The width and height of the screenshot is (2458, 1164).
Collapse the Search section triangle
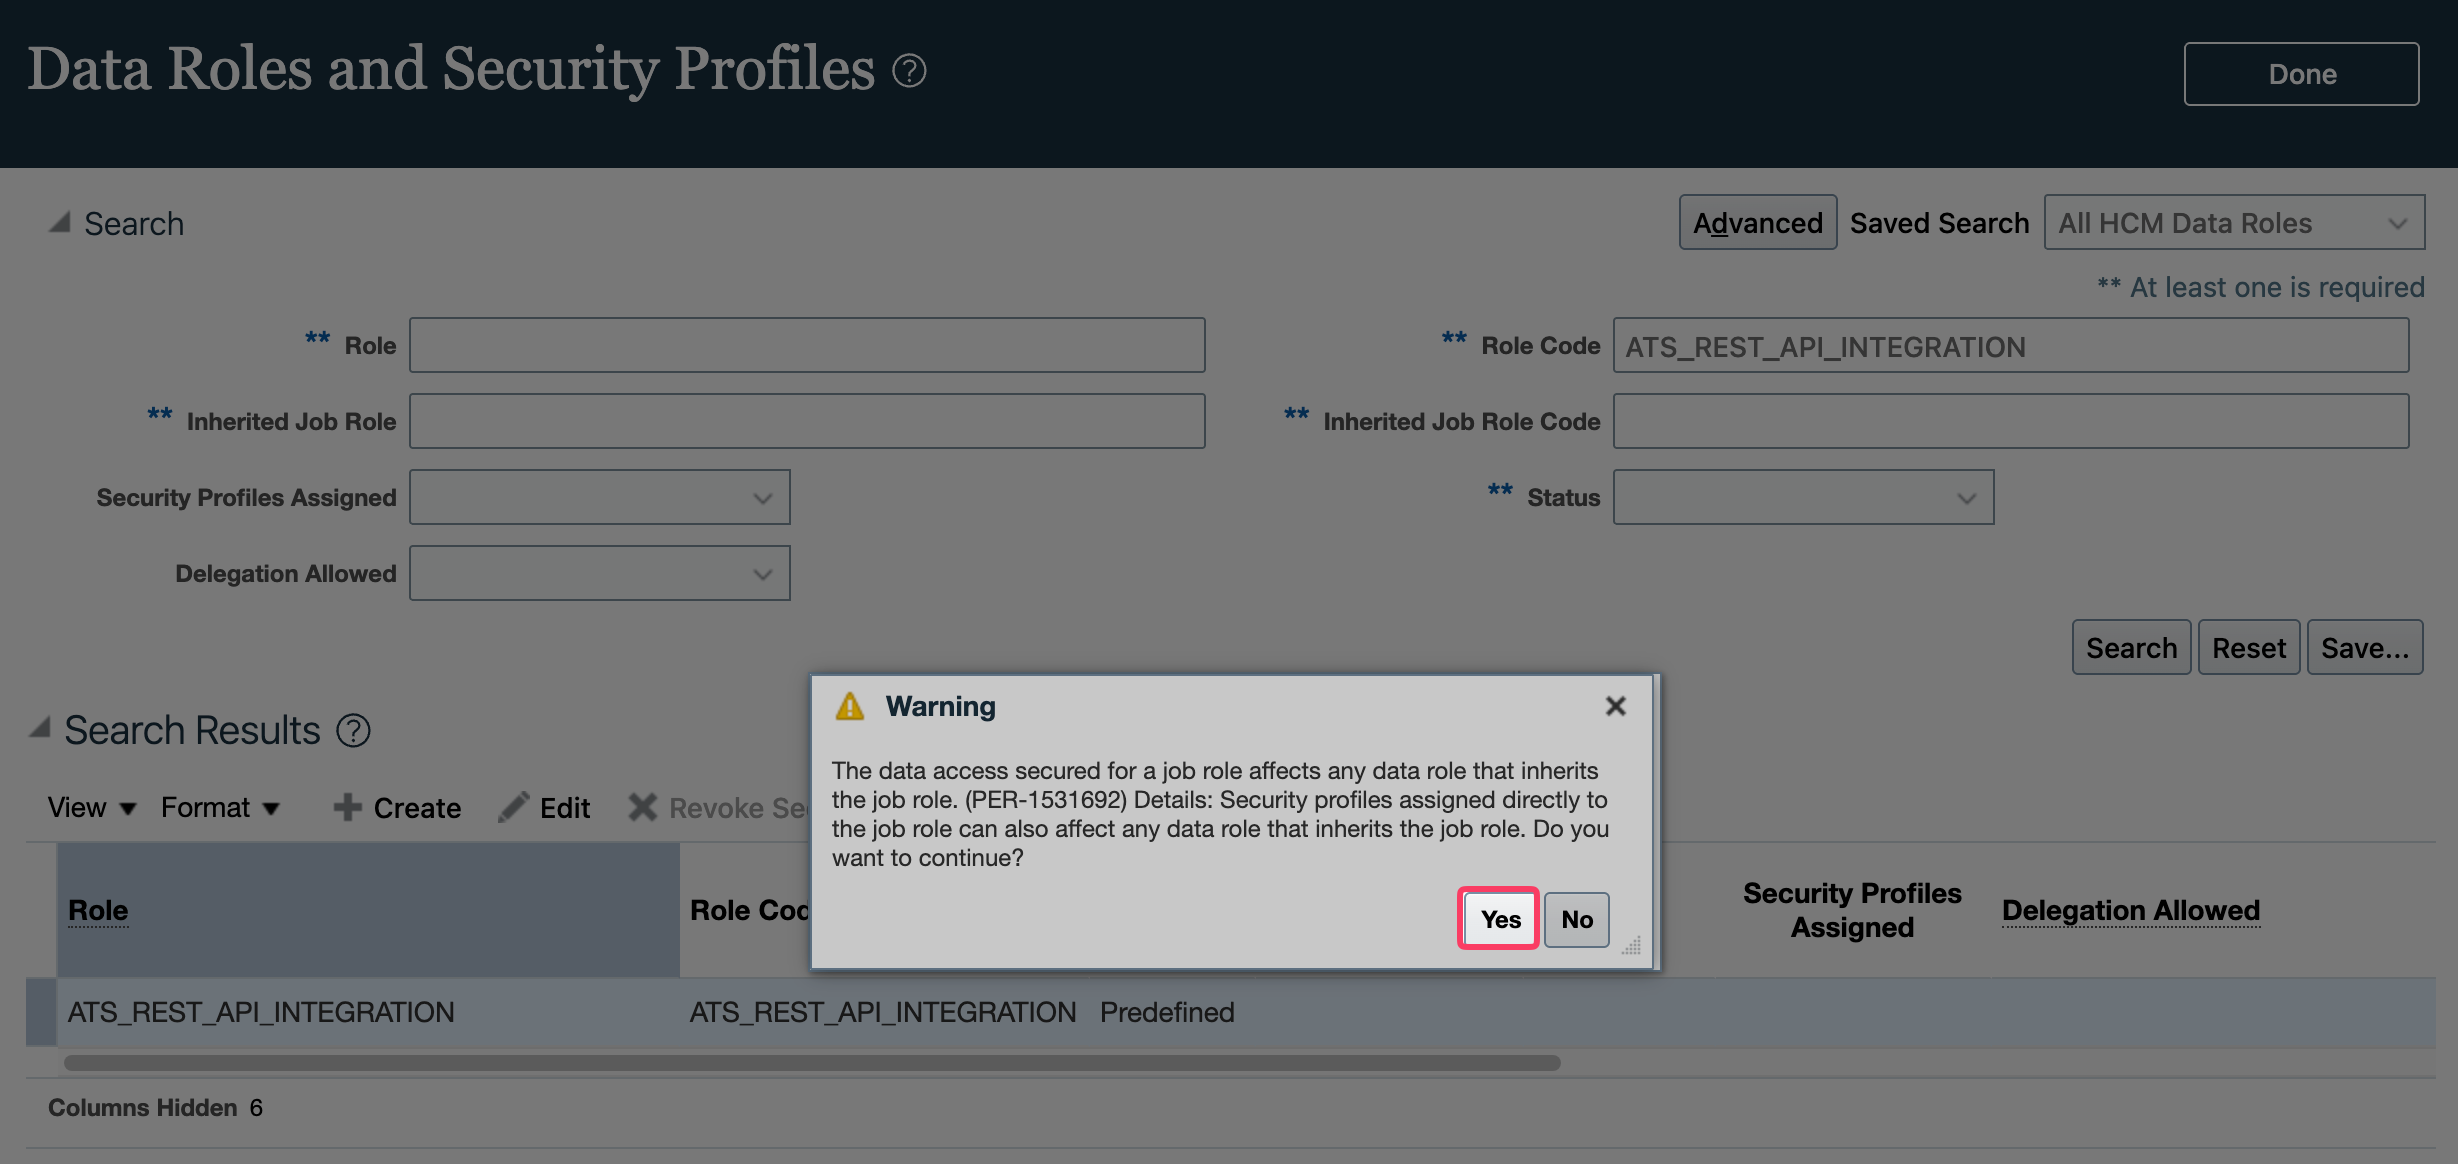[60, 222]
